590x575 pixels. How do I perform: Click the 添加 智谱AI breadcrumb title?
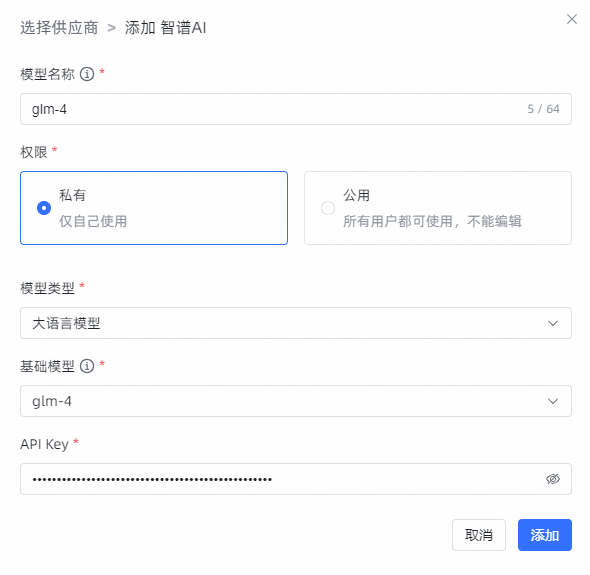(x=166, y=28)
